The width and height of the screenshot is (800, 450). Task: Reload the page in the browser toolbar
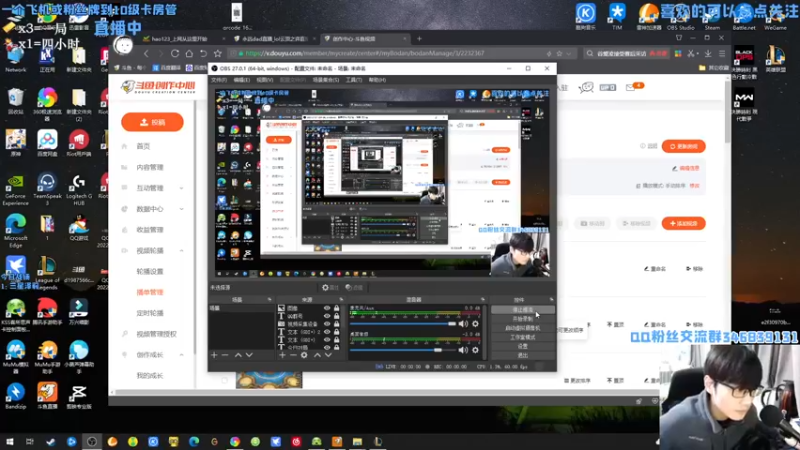[x=175, y=53]
